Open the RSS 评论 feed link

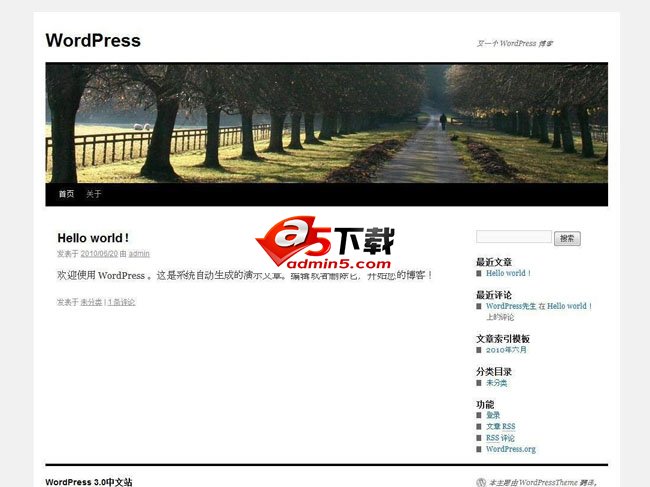(500, 438)
